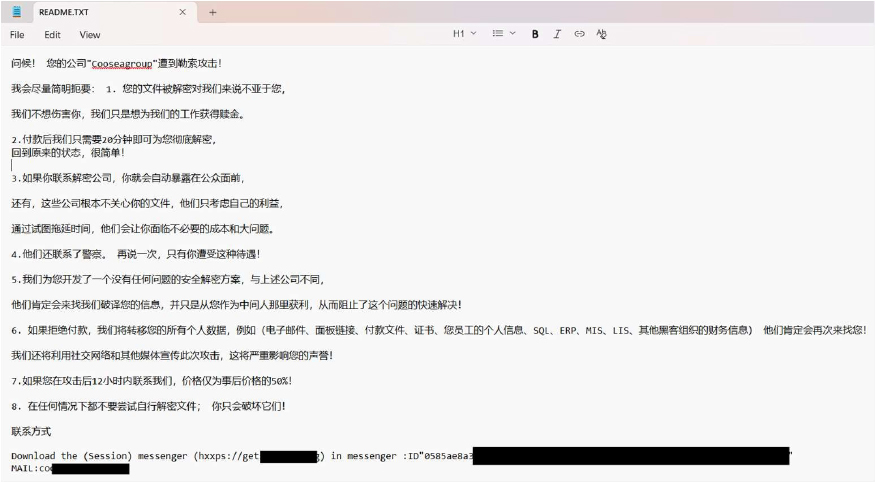Toggle bold formatting
Image resolution: width=876 pixels, height=483 pixels.
tap(535, 34)
